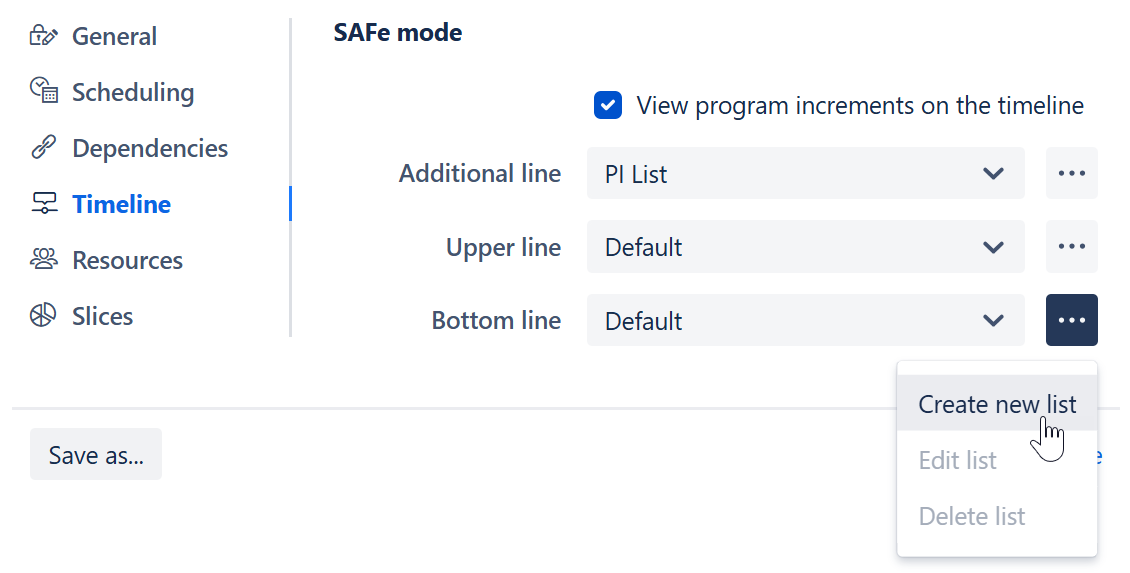Uncheck View program increments on the timeline
Screen dimensions: 1130x573
click(608, 105)
